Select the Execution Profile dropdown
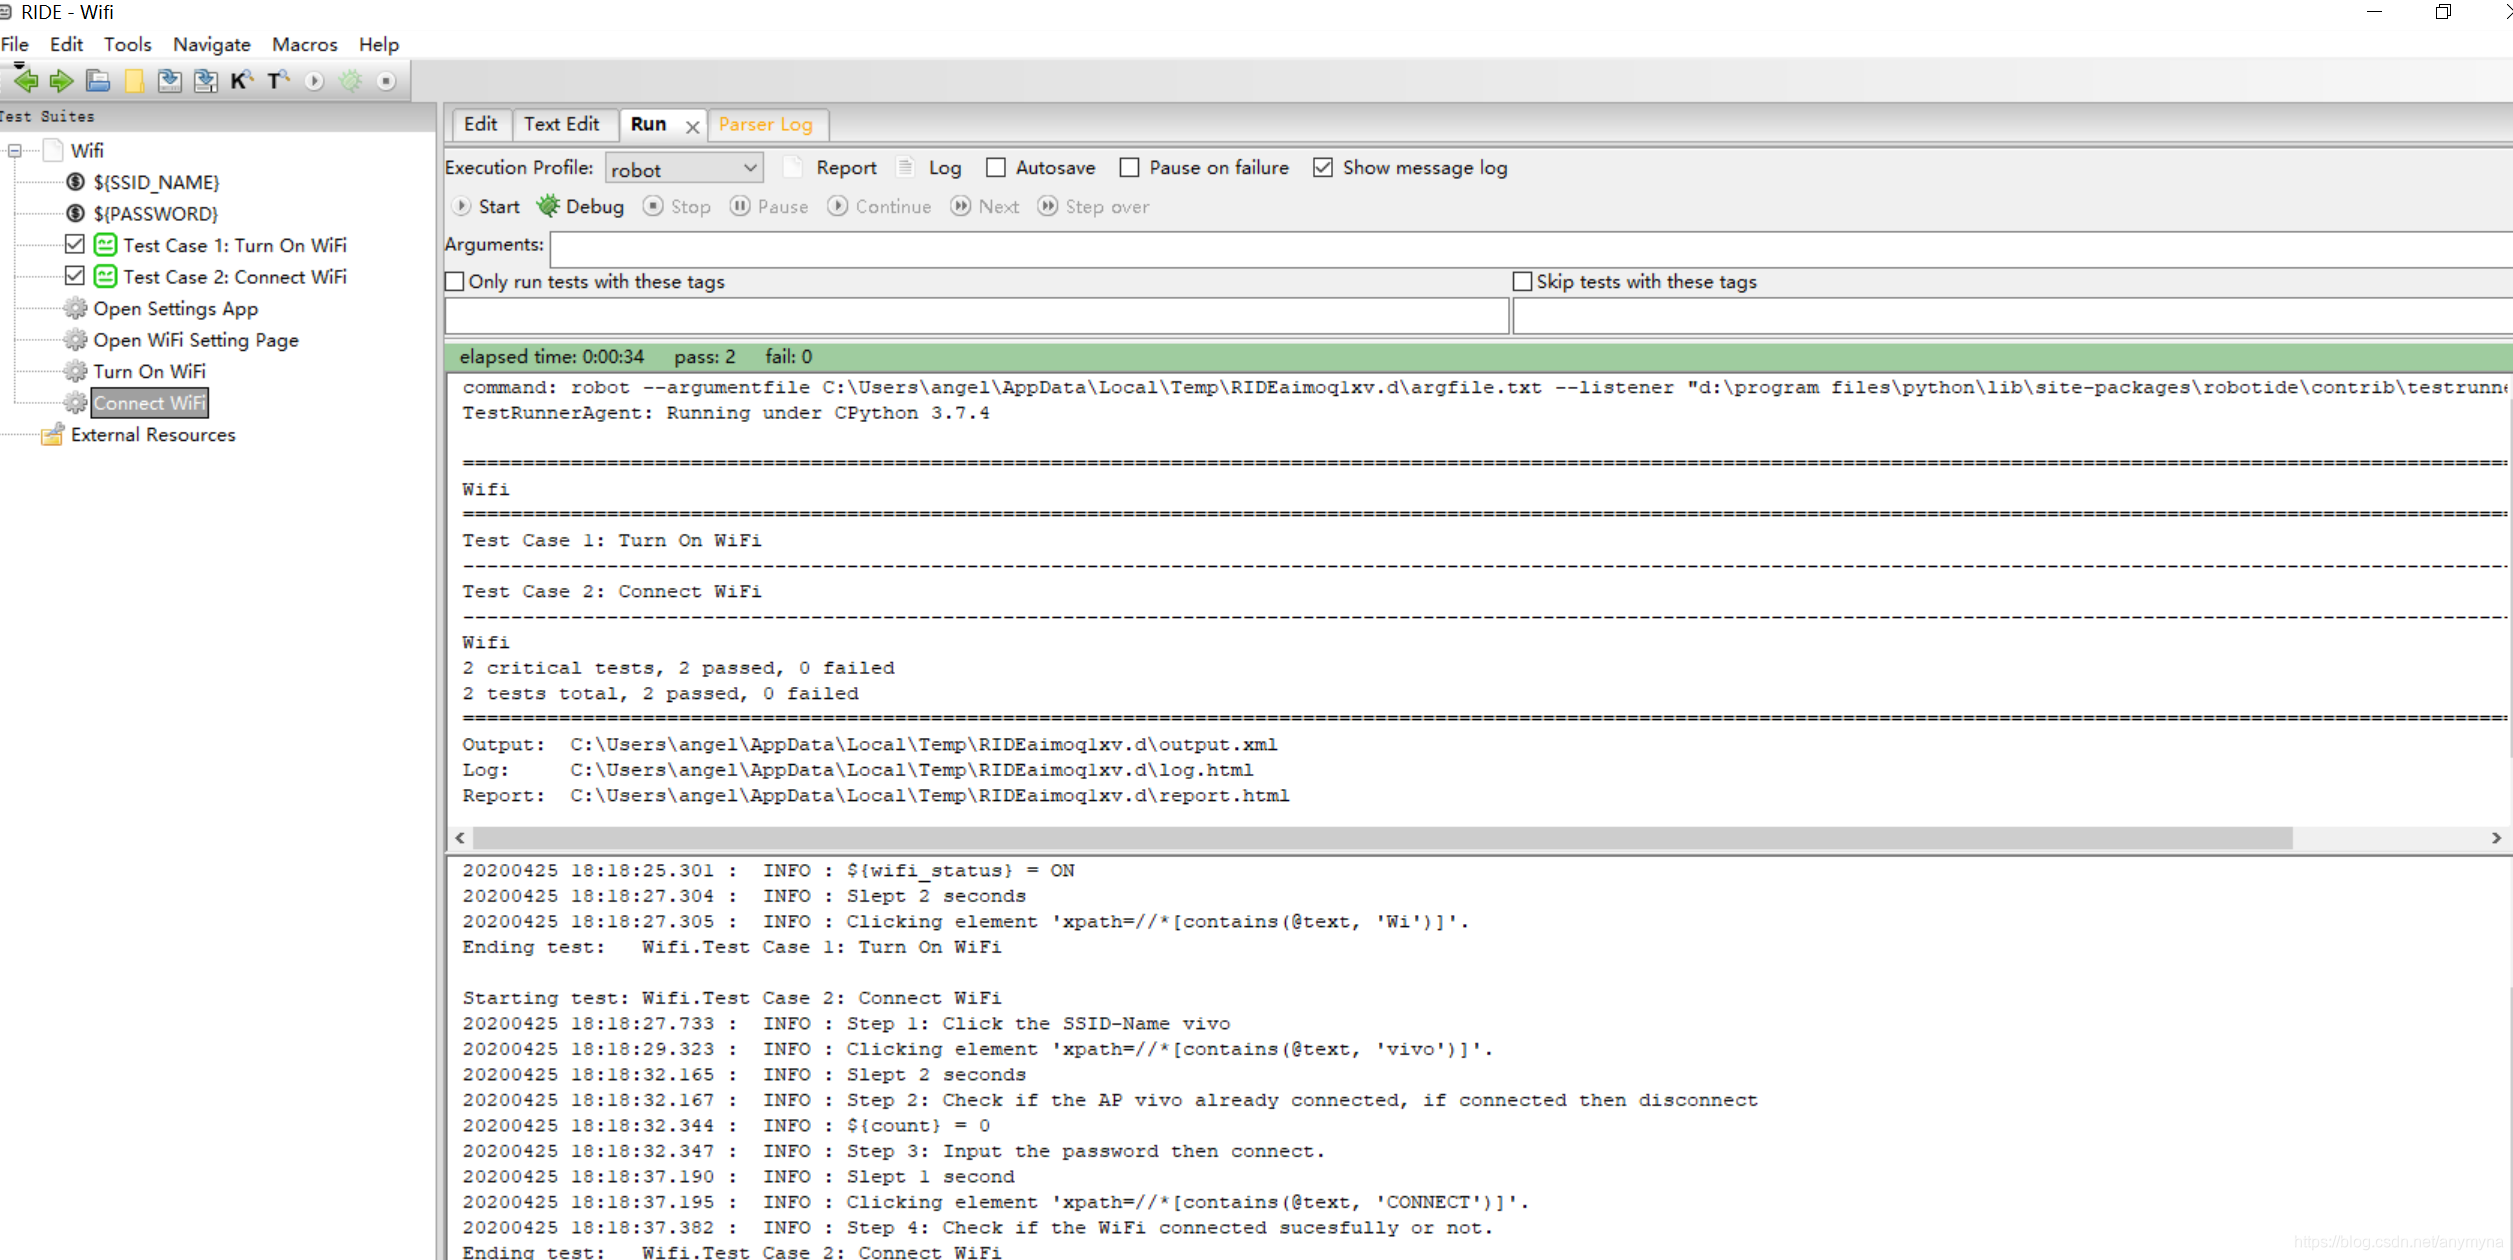 684,167
